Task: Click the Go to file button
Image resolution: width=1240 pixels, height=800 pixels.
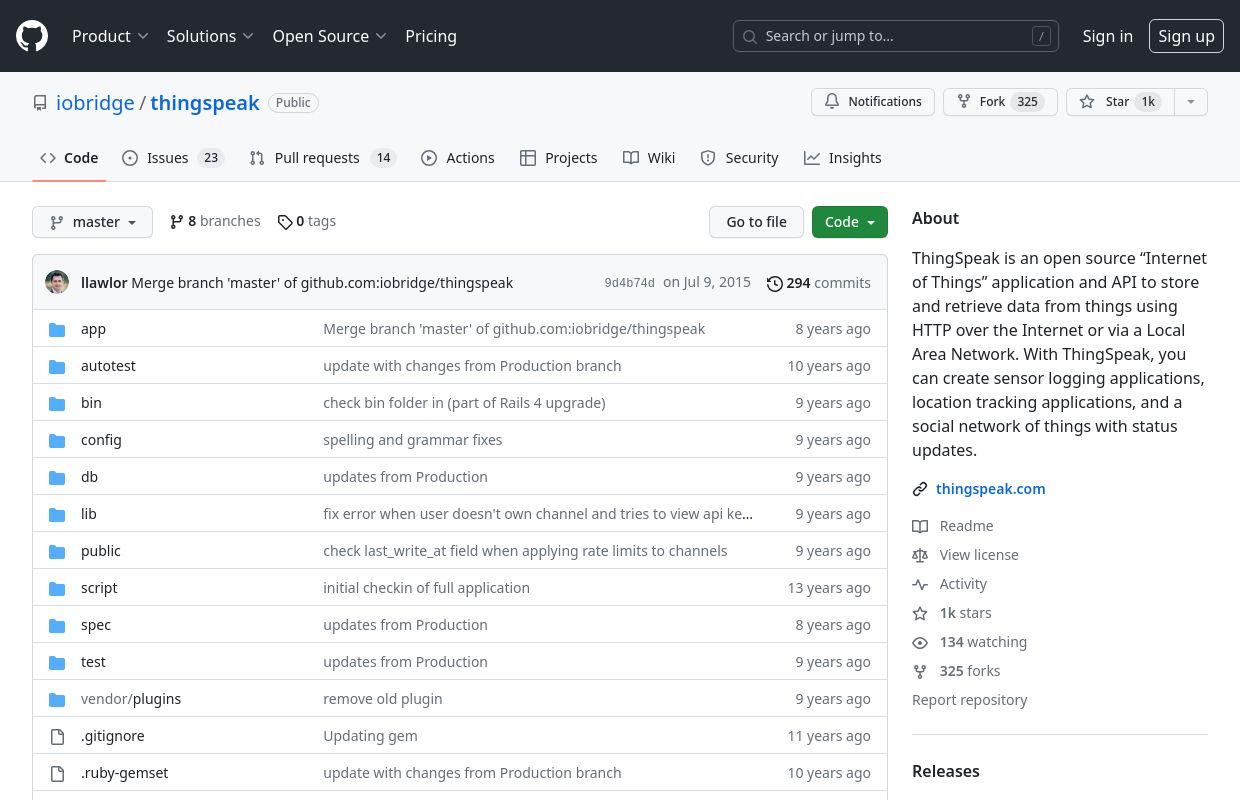Action: [757, 222]
